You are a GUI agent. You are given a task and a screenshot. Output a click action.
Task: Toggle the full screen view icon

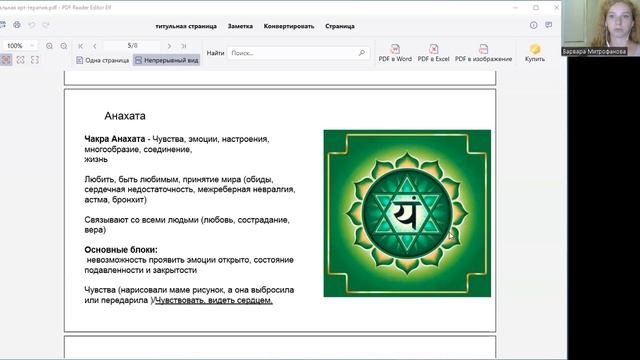tap(35, 60)
